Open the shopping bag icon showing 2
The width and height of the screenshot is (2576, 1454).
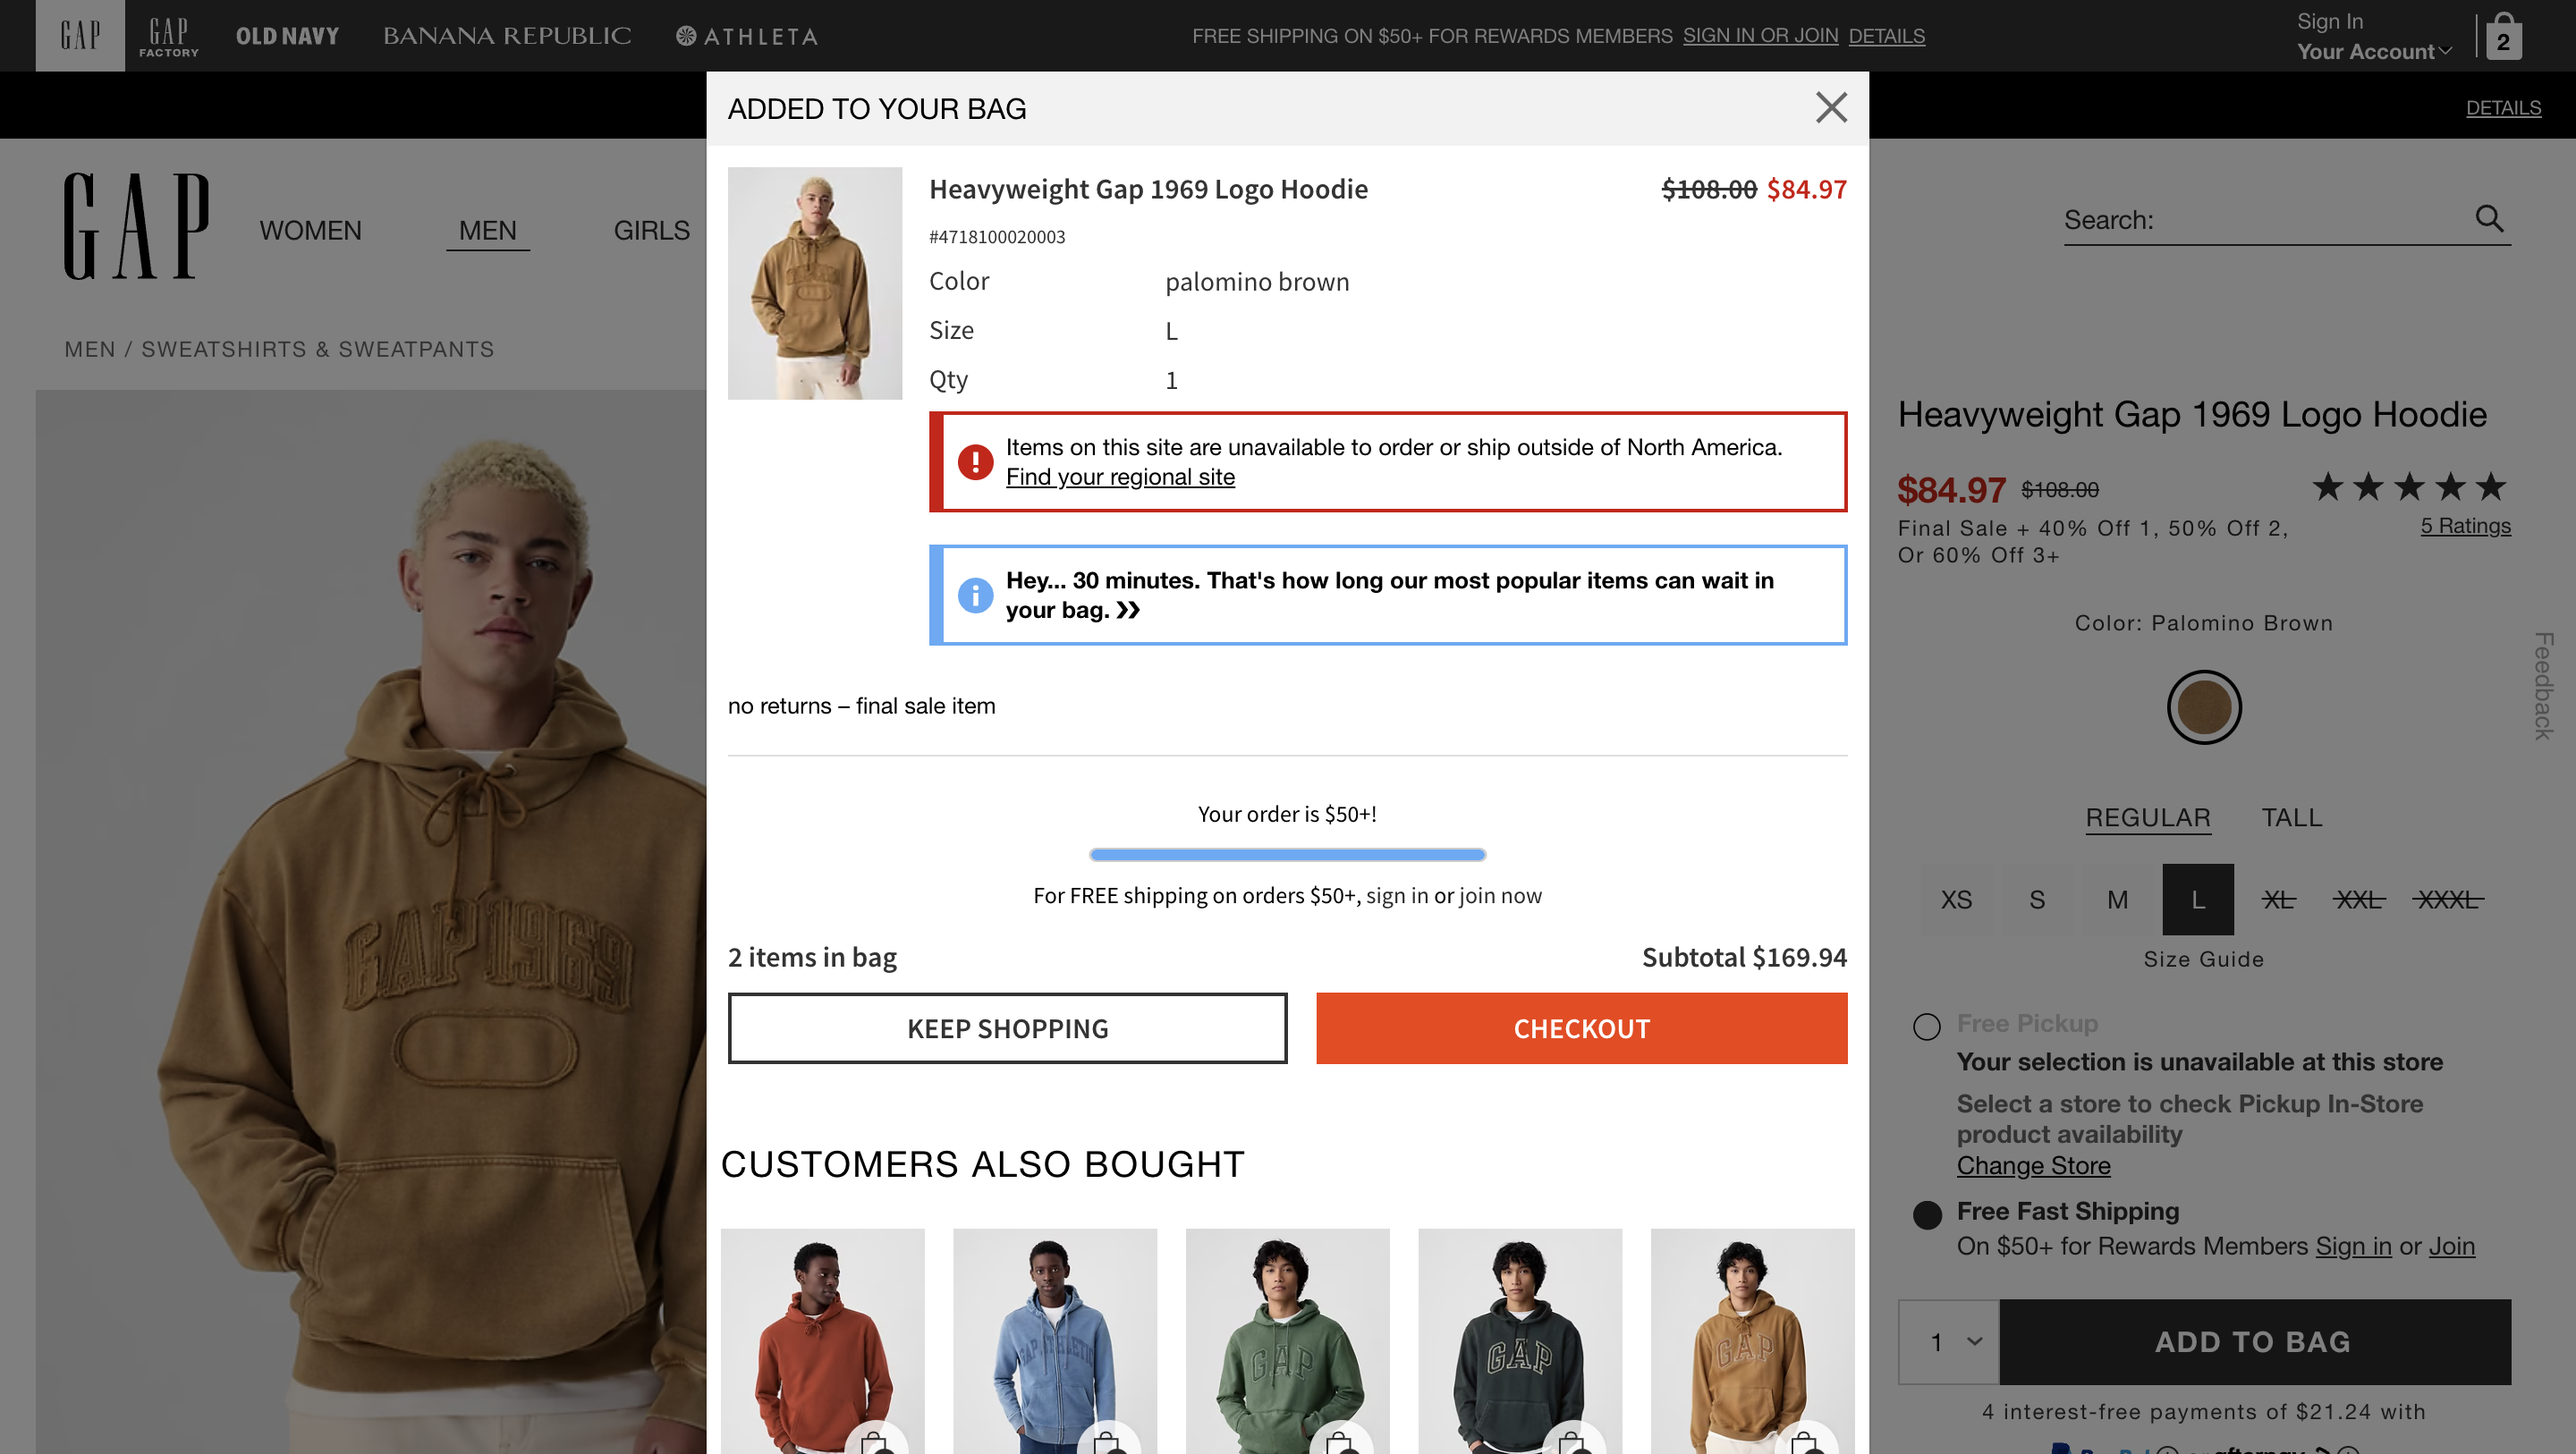click(2503, 36)
